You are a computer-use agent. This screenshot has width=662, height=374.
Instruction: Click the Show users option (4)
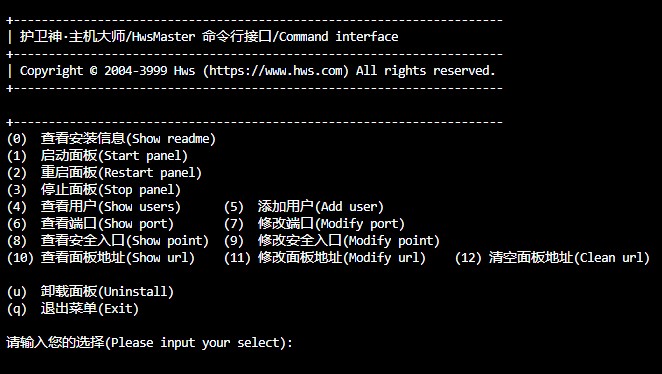94,206
